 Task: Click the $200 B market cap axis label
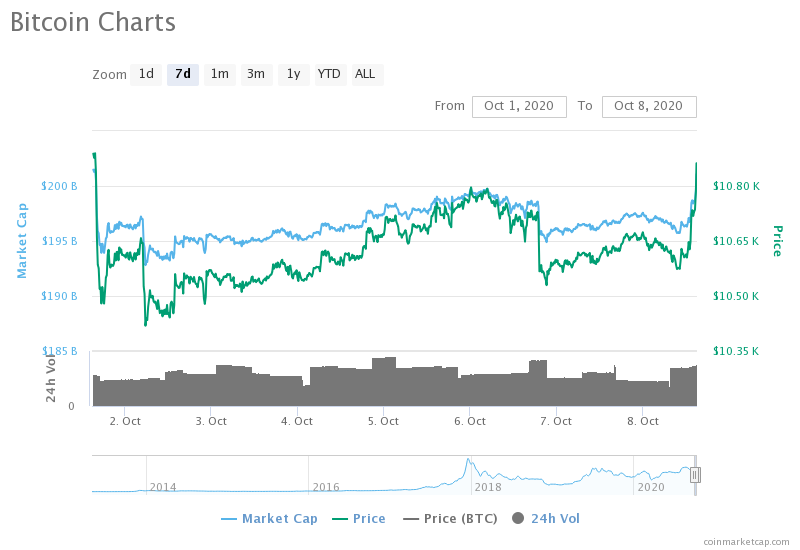[x=59, y=186]
